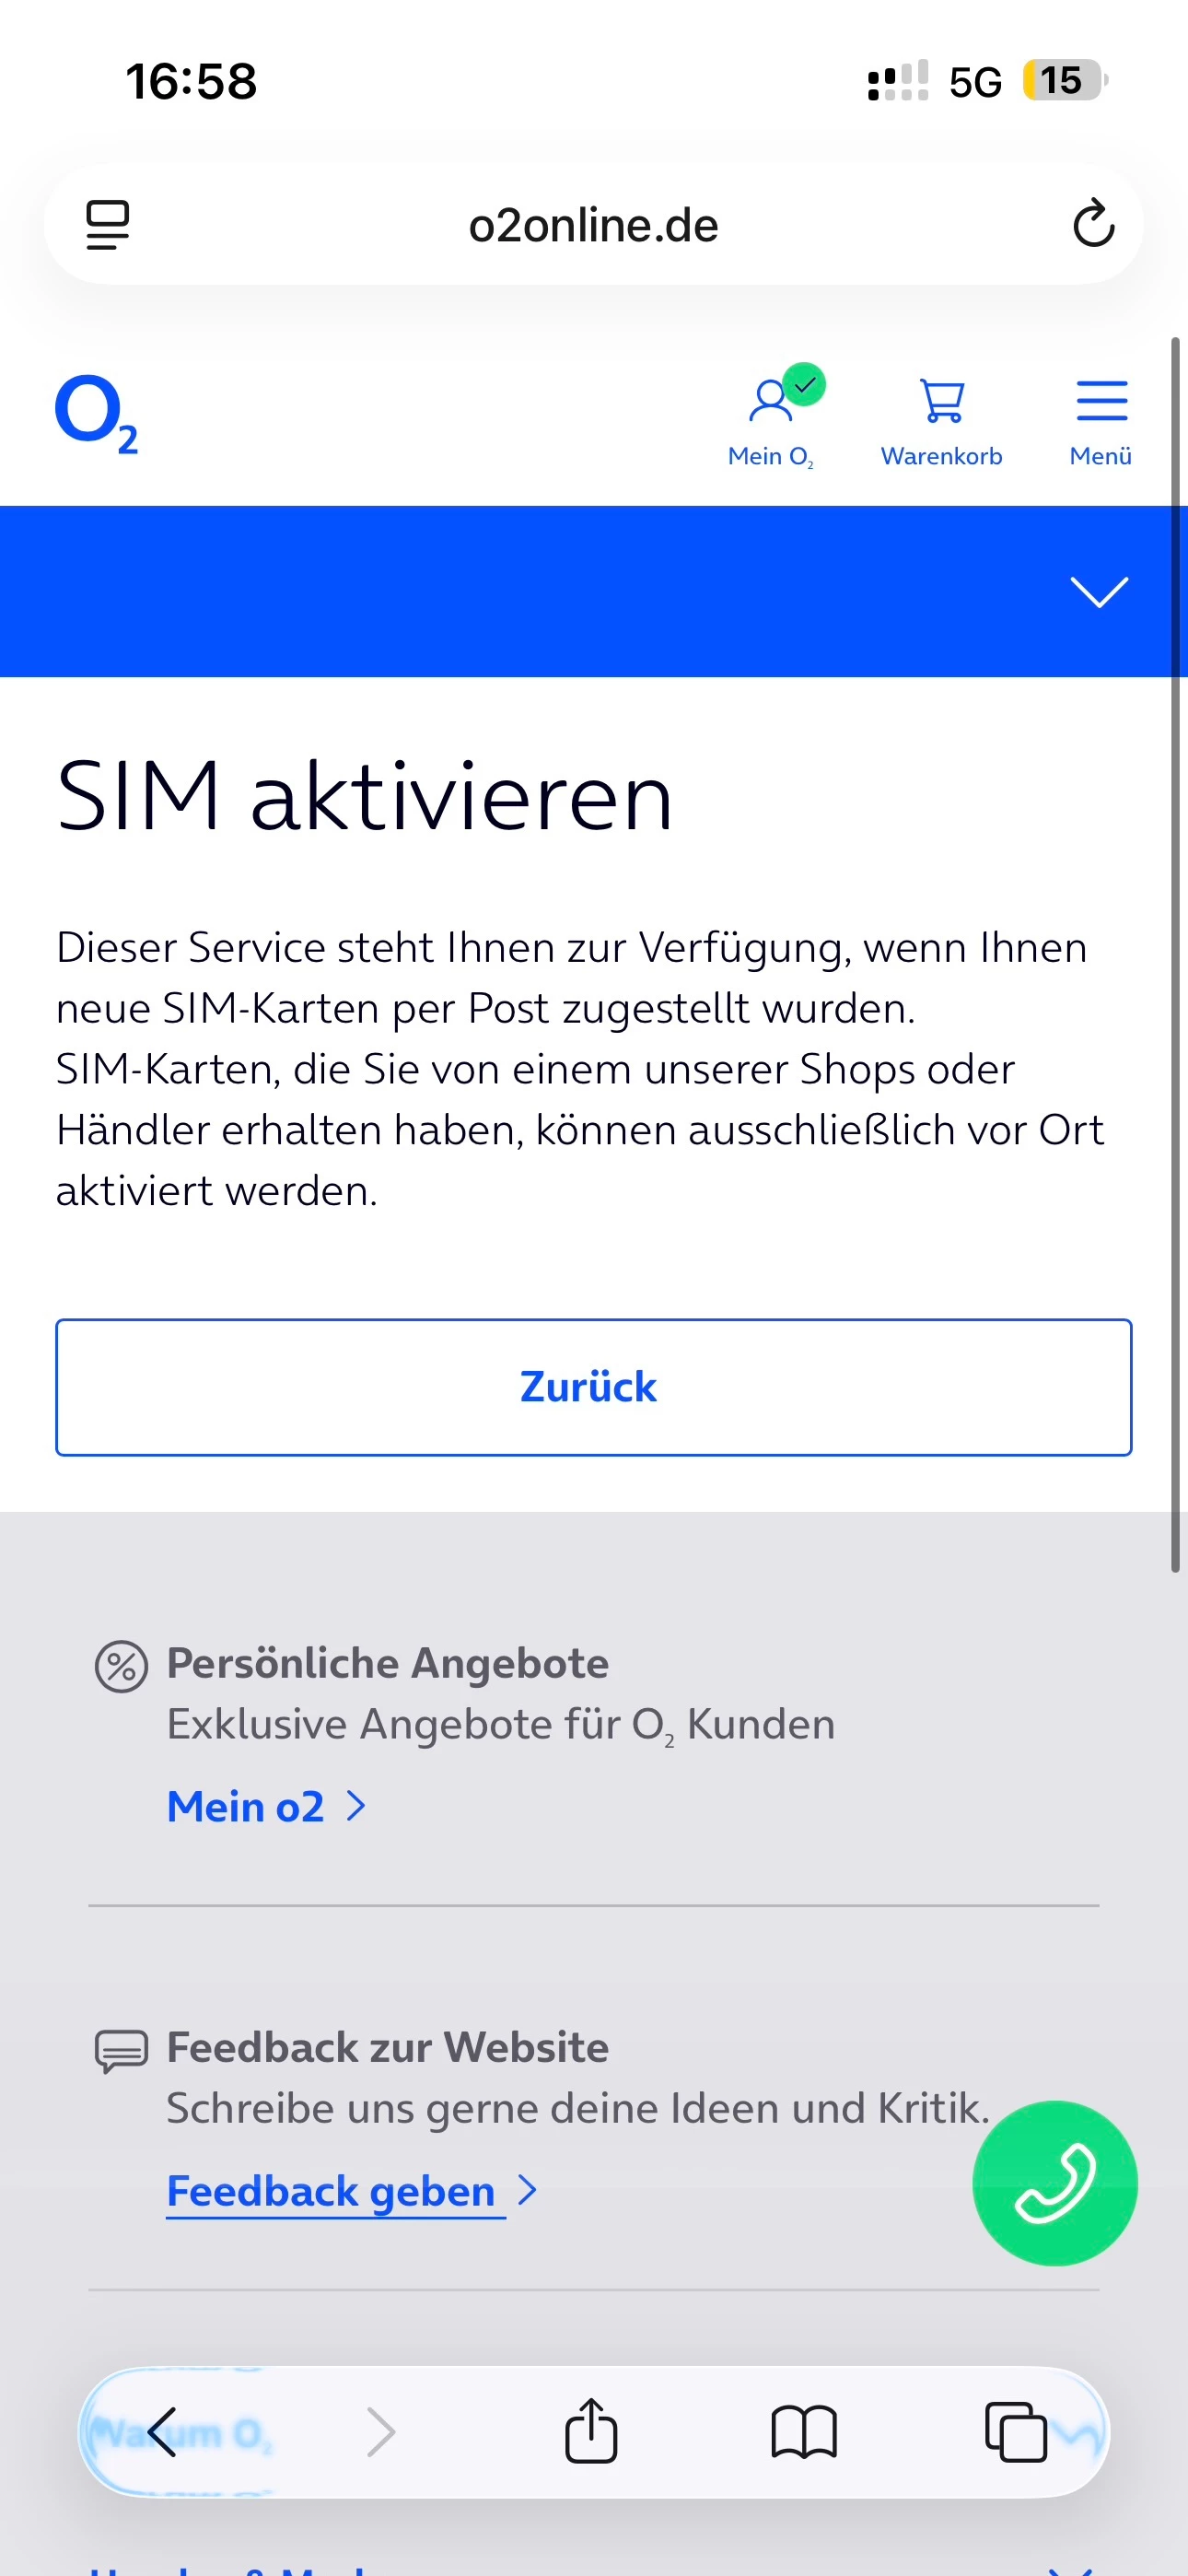Tap the O2 logo to go home
This screenshot has width=1188, height=2576.
click(96, 413)
